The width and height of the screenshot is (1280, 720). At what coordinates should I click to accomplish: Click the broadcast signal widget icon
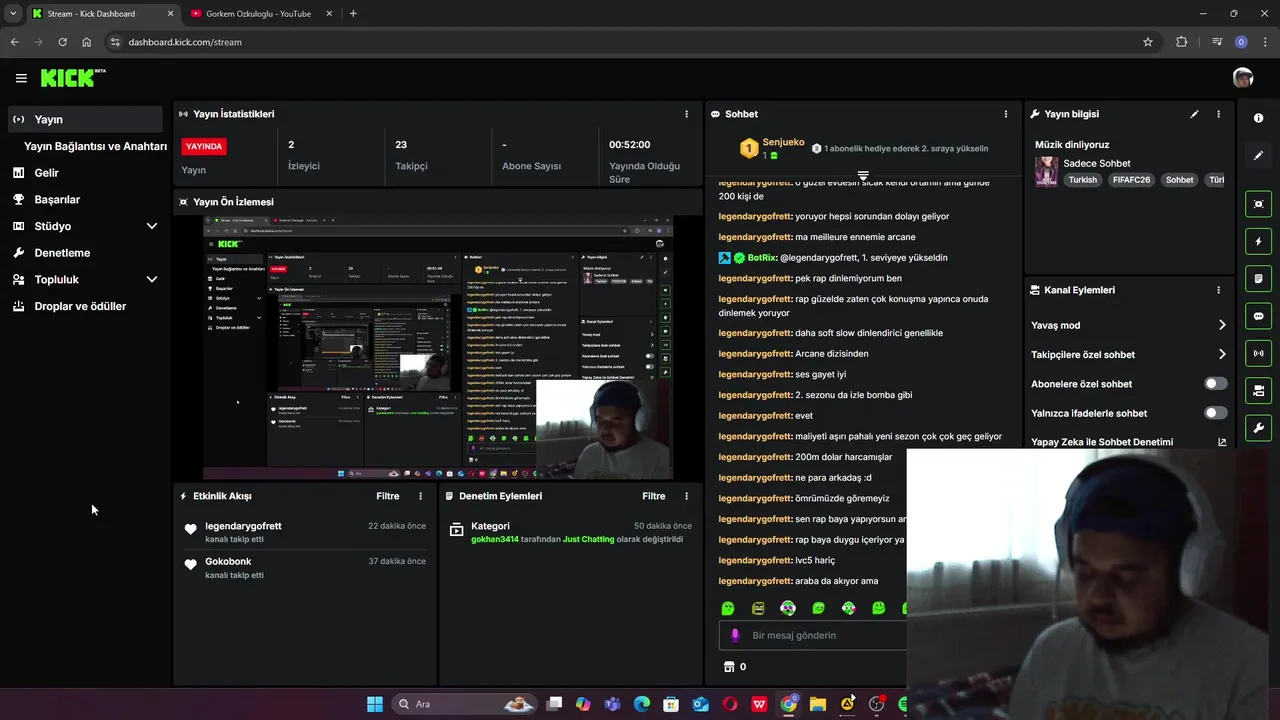1258,353
